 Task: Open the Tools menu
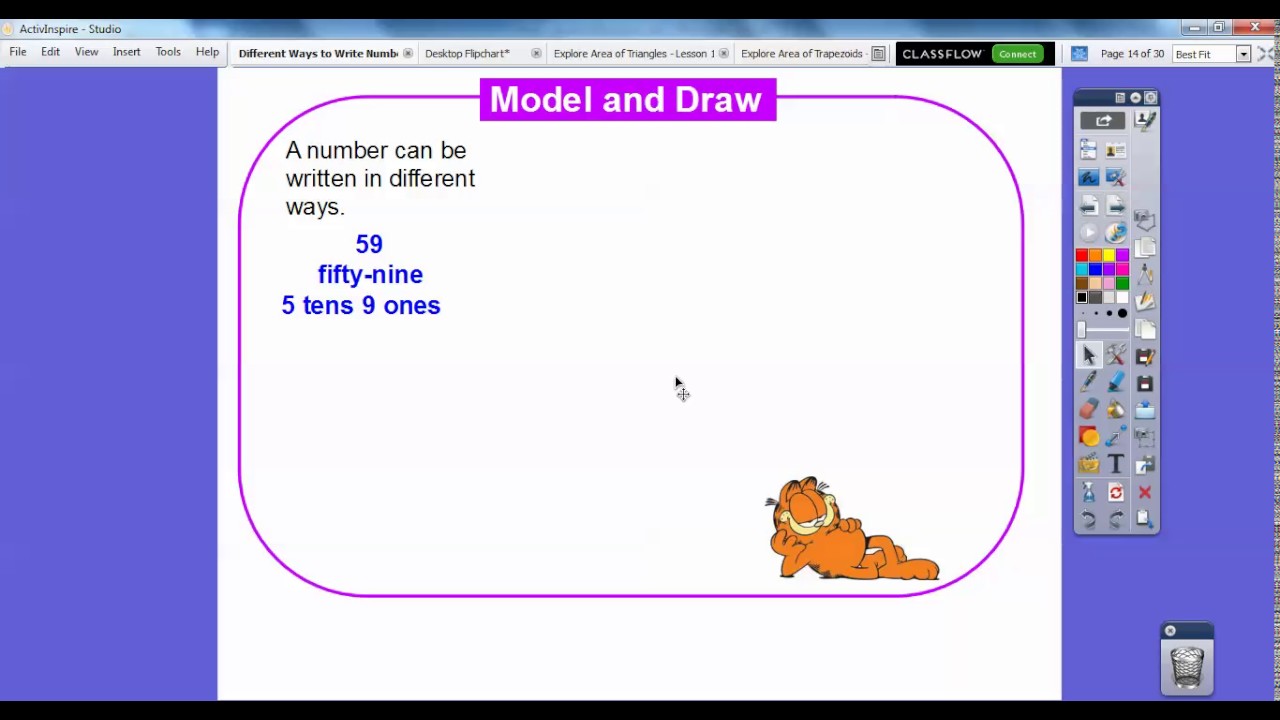pyautogui.click(x=168, y=52)
